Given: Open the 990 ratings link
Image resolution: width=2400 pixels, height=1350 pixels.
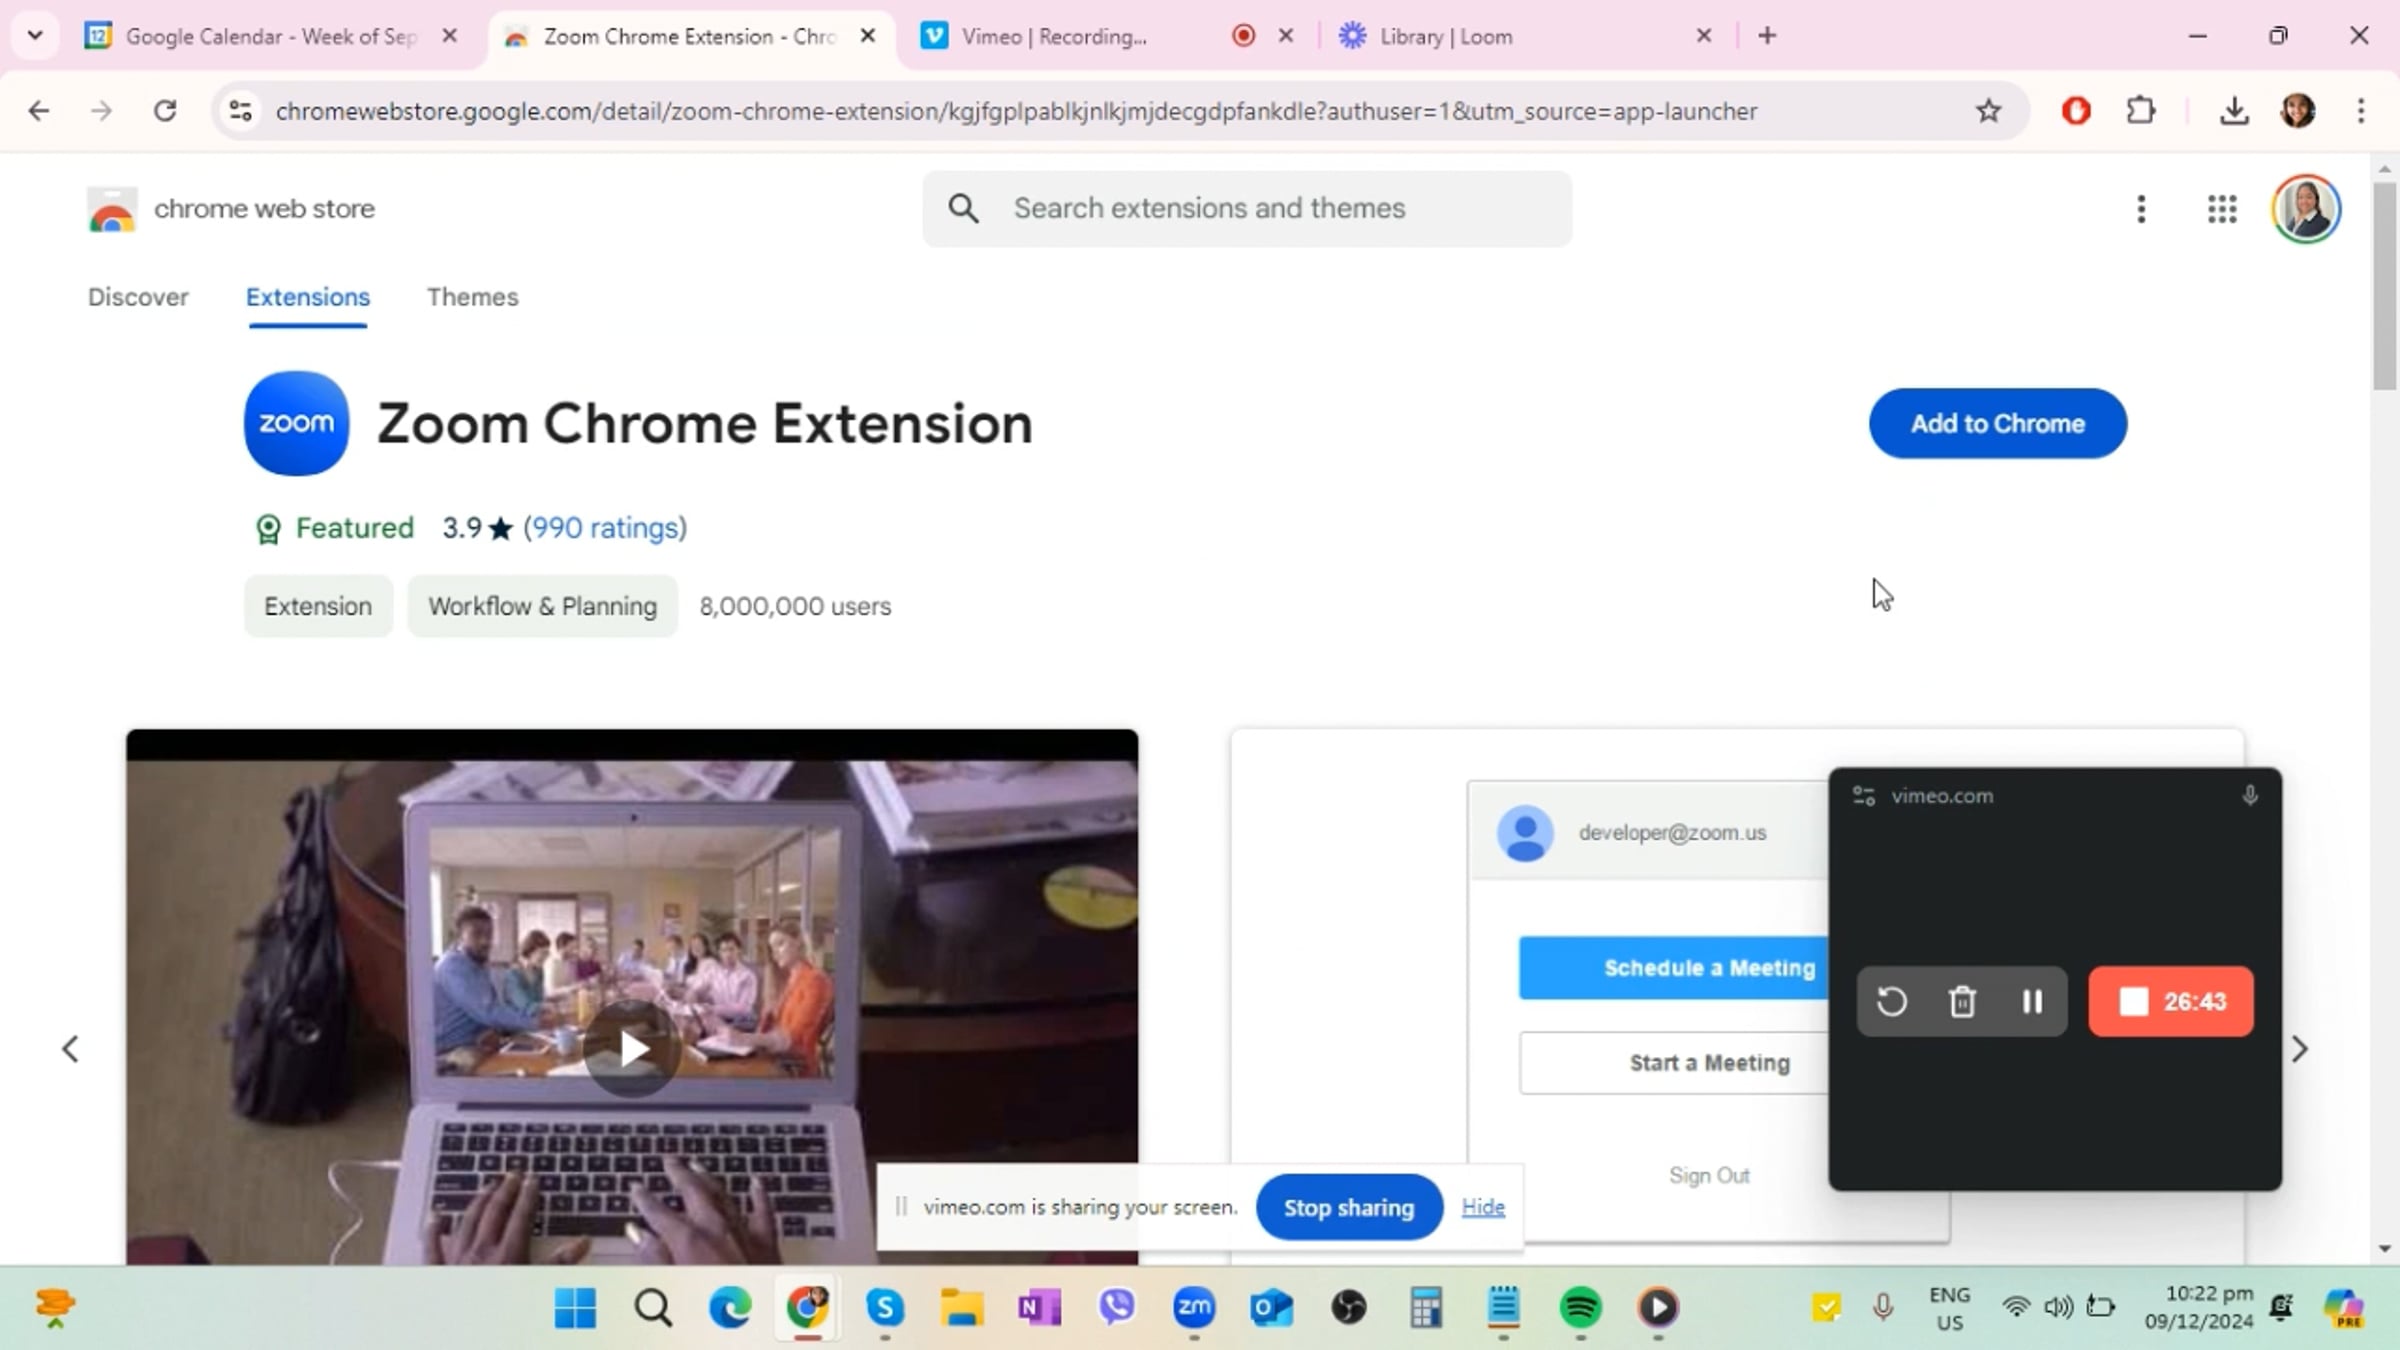Looking at the screenshot, I should (x=605, y=528).
